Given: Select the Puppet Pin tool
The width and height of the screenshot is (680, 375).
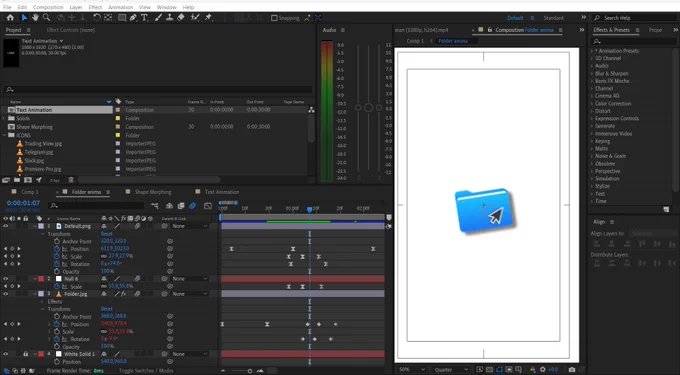Looking at the screenshot, I should coord(208,18).
